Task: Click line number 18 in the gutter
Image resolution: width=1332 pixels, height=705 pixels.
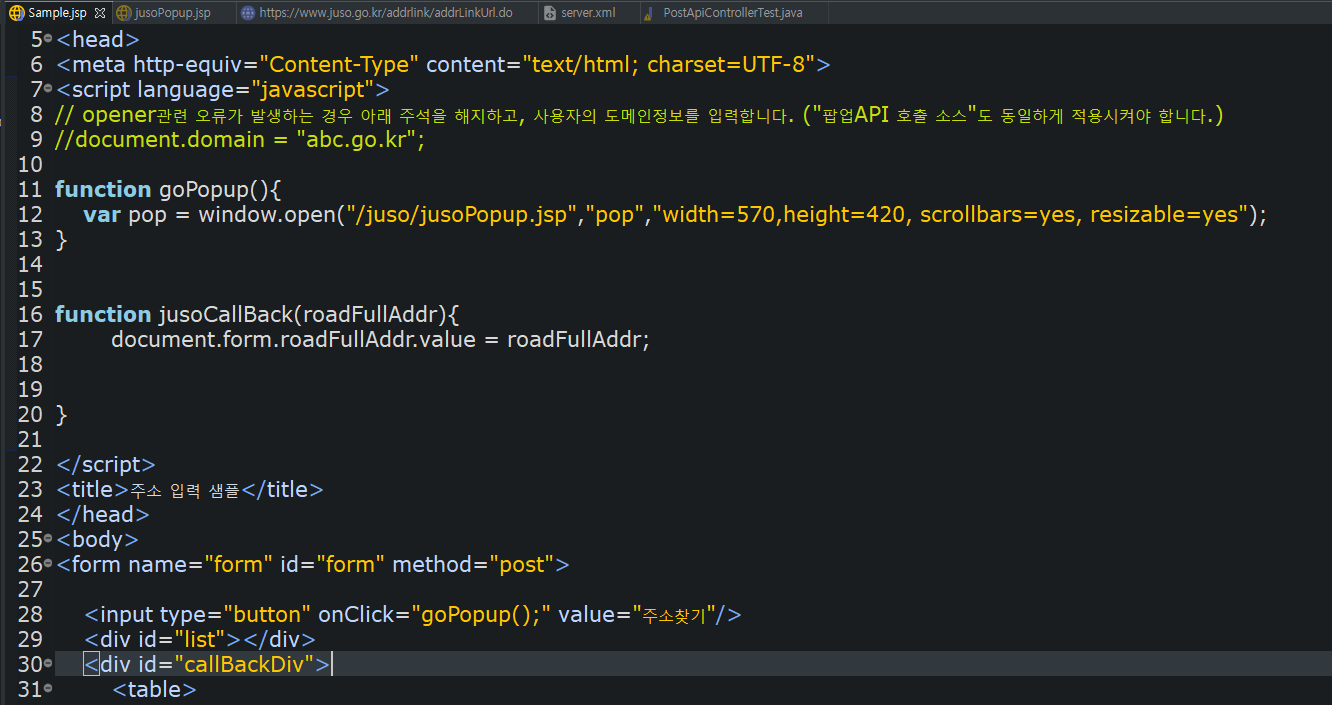Action: pyautogui.click(x=30, y=365)
